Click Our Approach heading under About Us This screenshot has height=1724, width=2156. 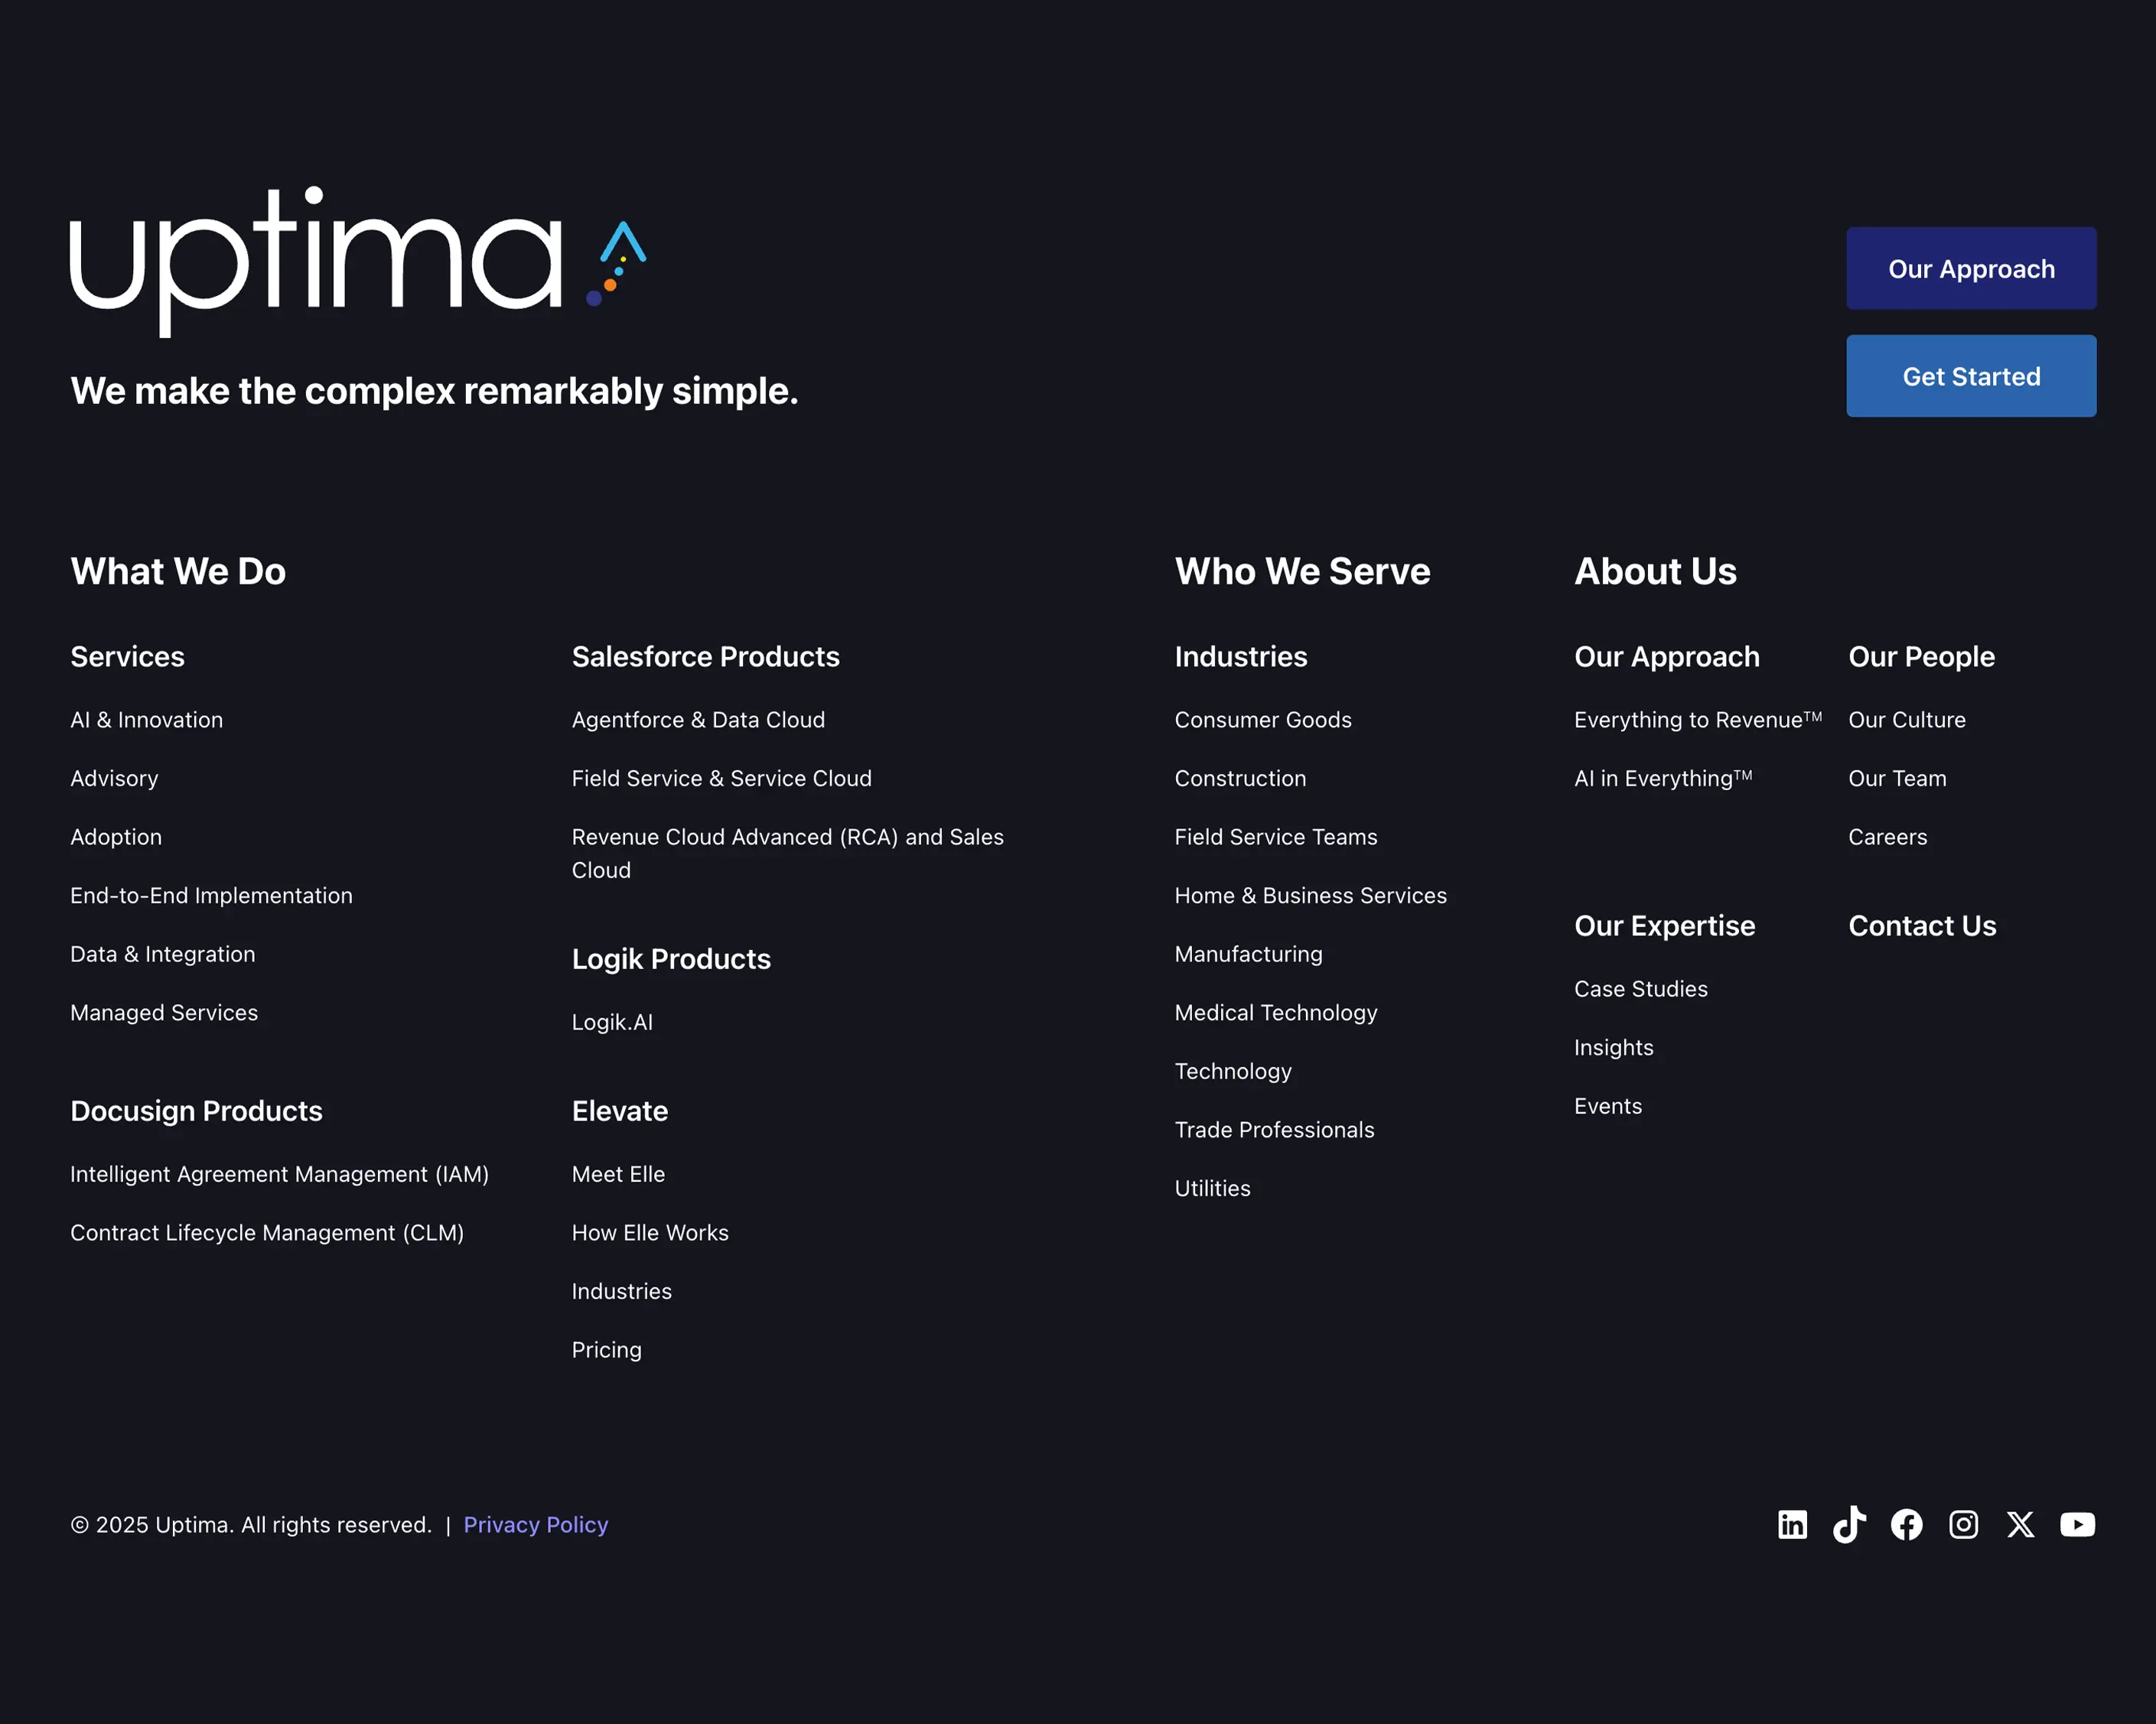1666,656
